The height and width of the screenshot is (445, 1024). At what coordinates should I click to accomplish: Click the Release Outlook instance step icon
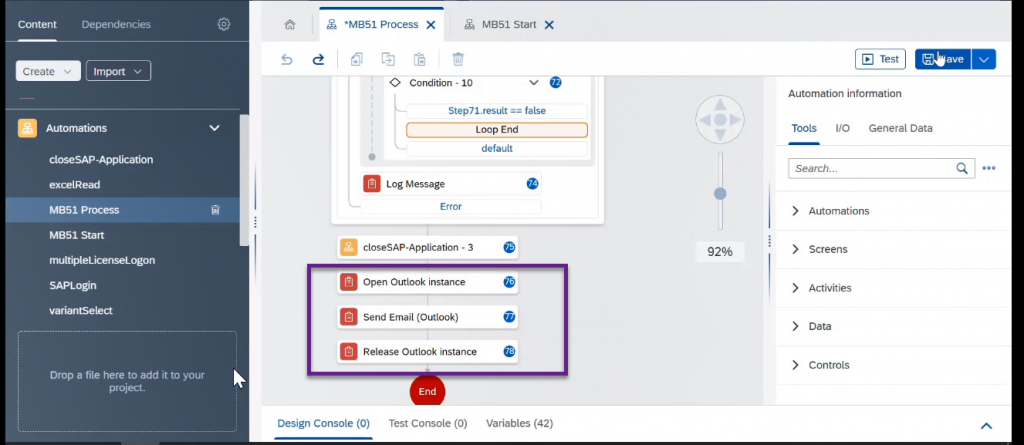tap(348, 352)
